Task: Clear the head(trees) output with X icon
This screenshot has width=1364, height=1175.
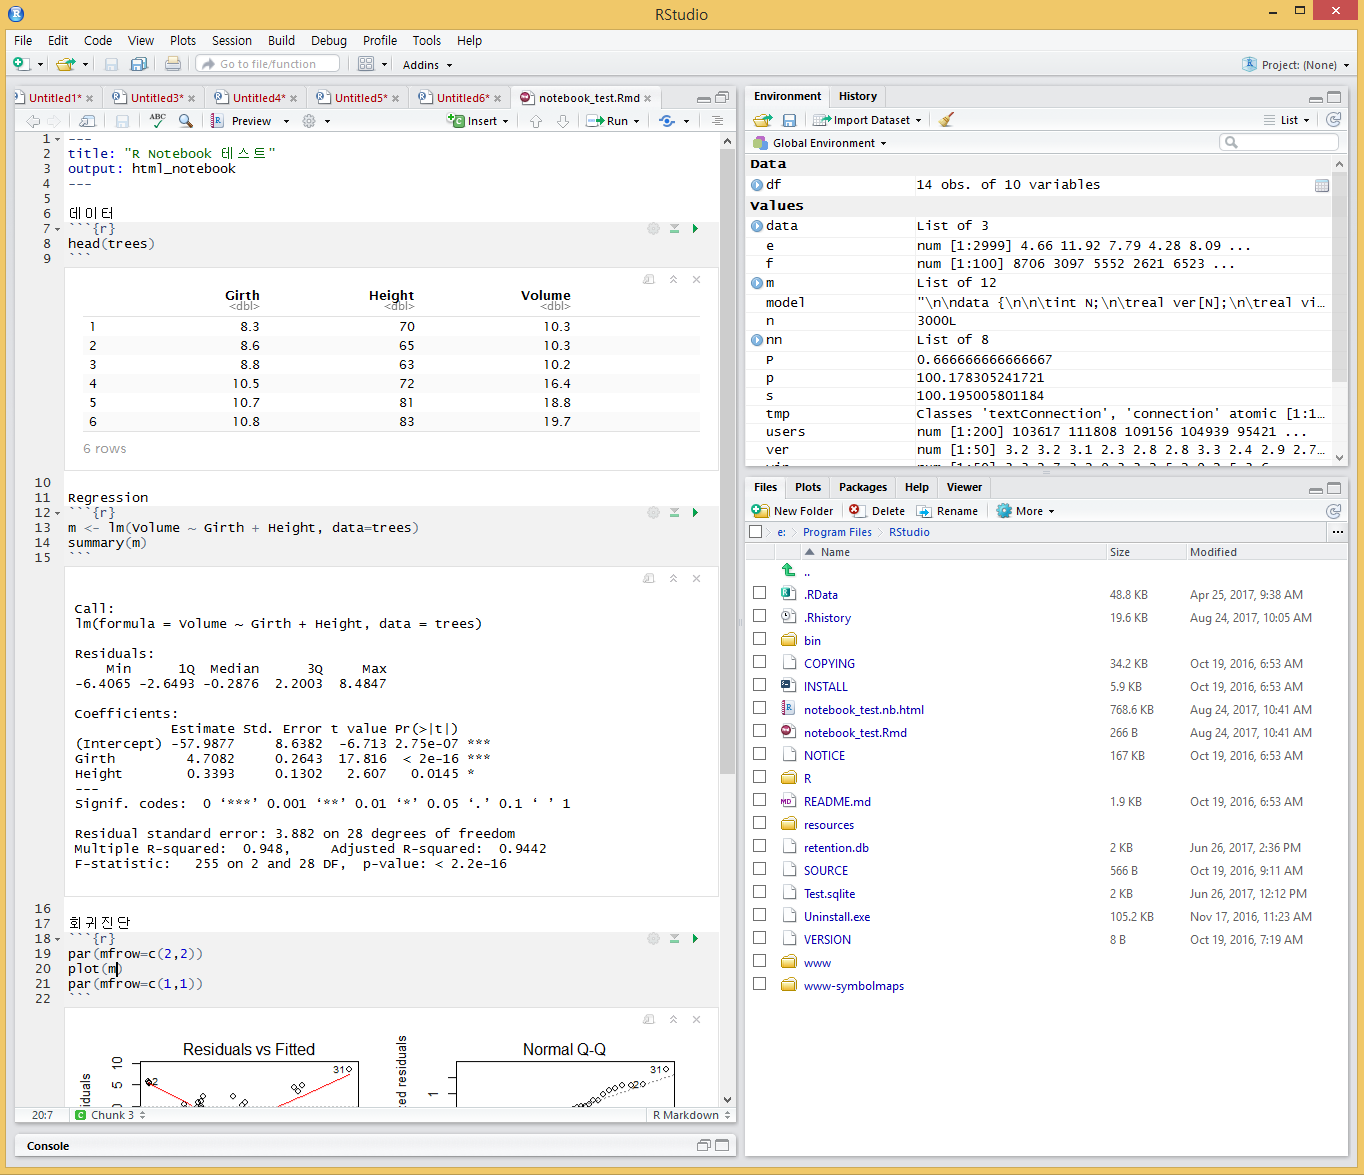Action: [697, 280]
